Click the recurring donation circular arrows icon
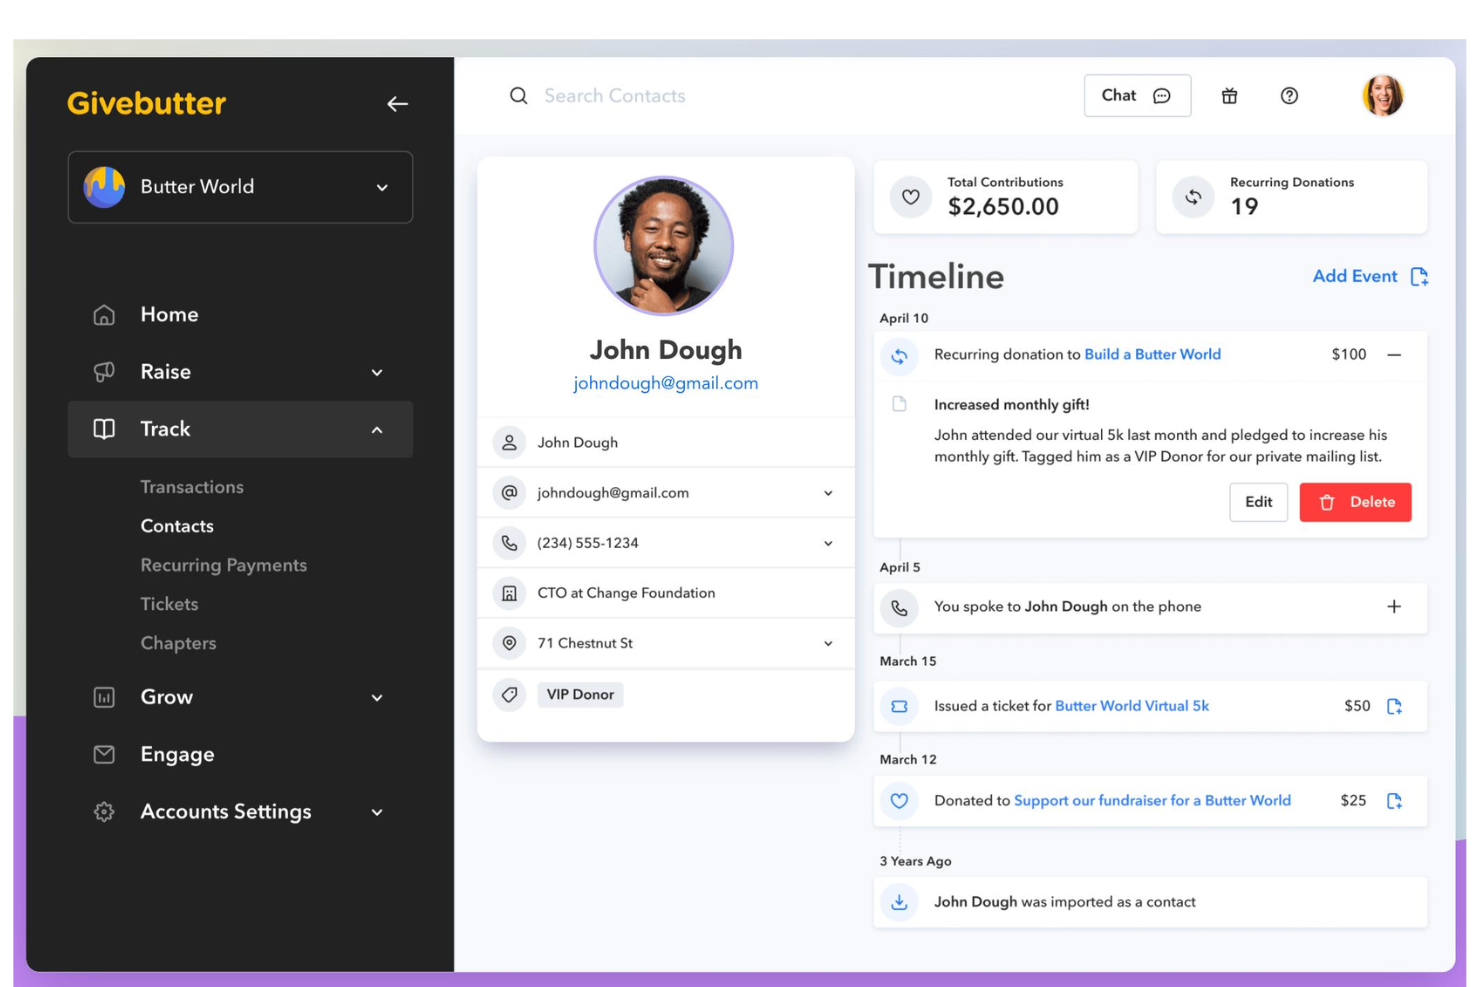 click(x=899, y=356)
